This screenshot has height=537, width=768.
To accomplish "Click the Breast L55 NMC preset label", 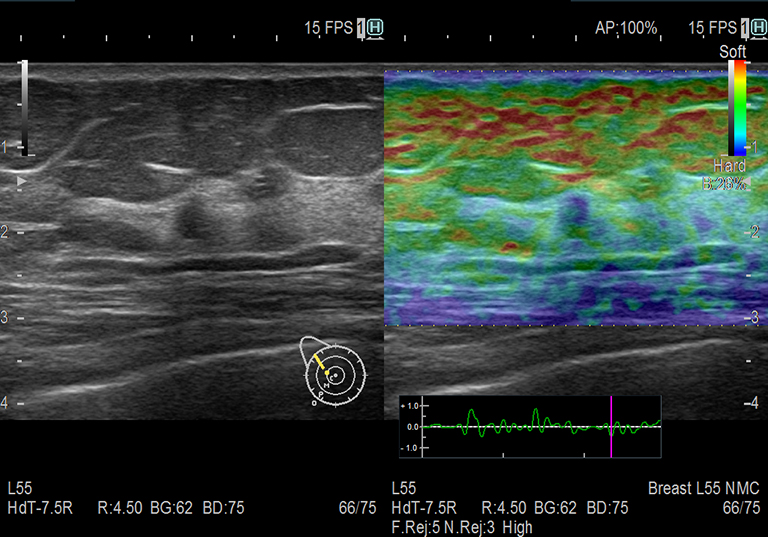I will click(x=704, y=489).
